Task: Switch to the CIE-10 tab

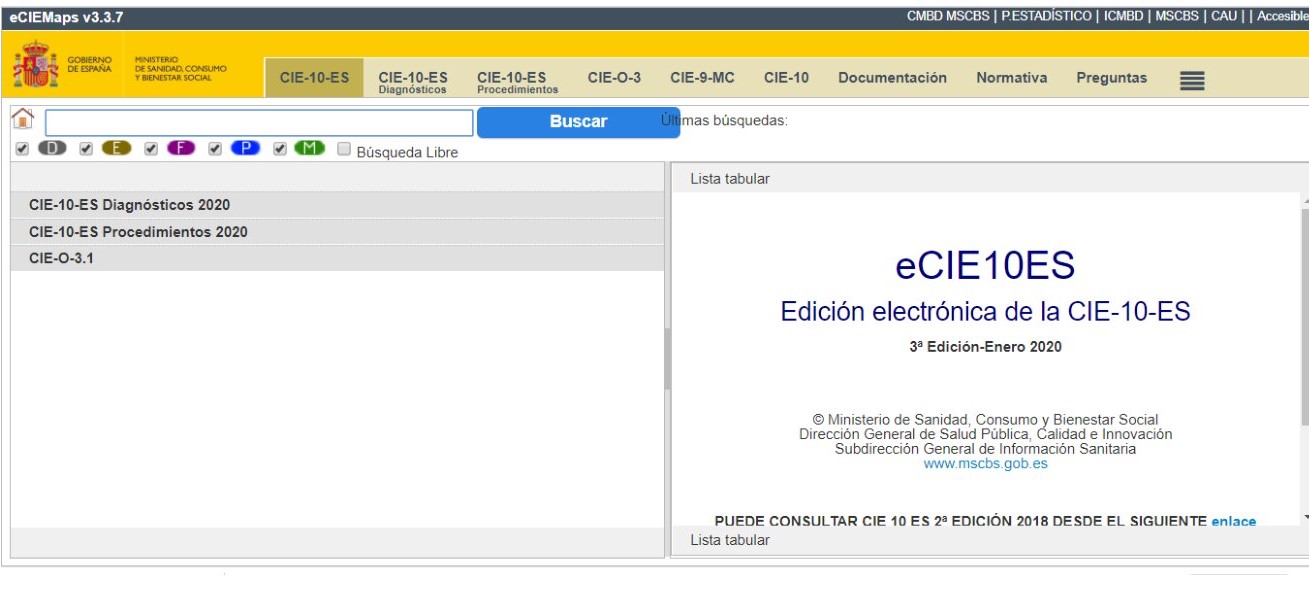Action: 786,78
